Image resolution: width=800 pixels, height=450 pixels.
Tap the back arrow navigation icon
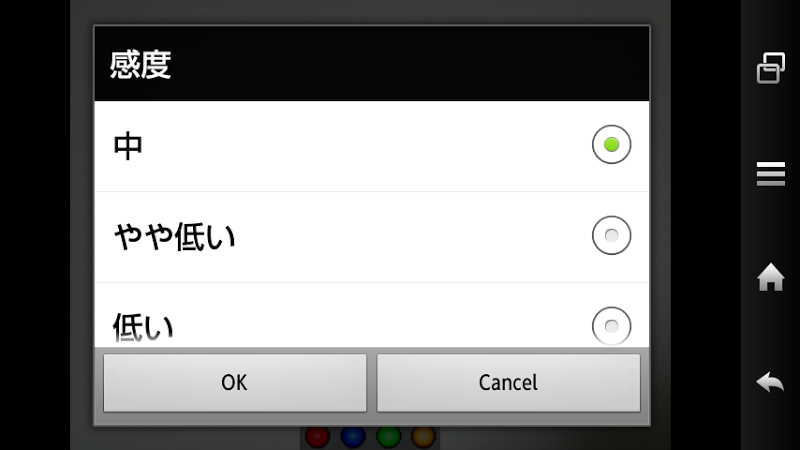point(770,382)
